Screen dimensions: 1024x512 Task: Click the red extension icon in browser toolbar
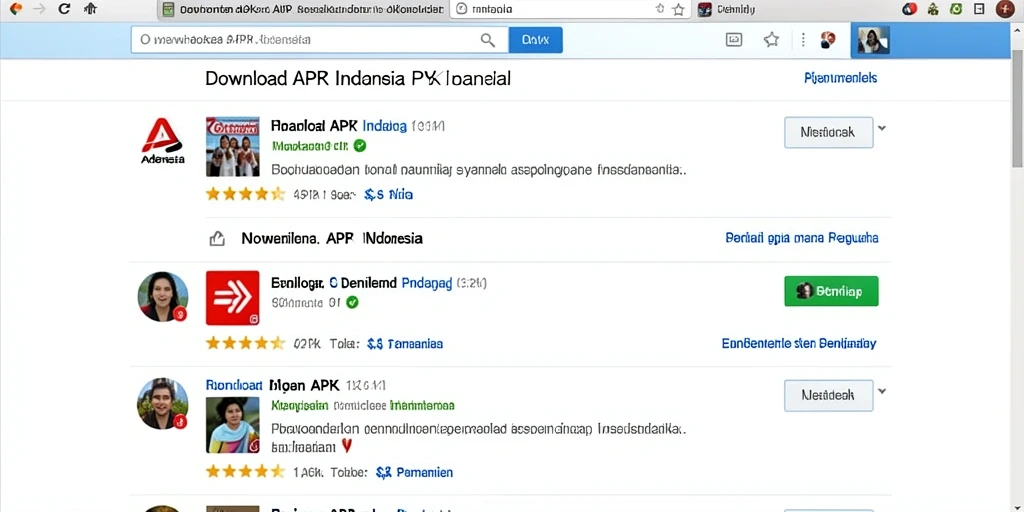[908, 9]
